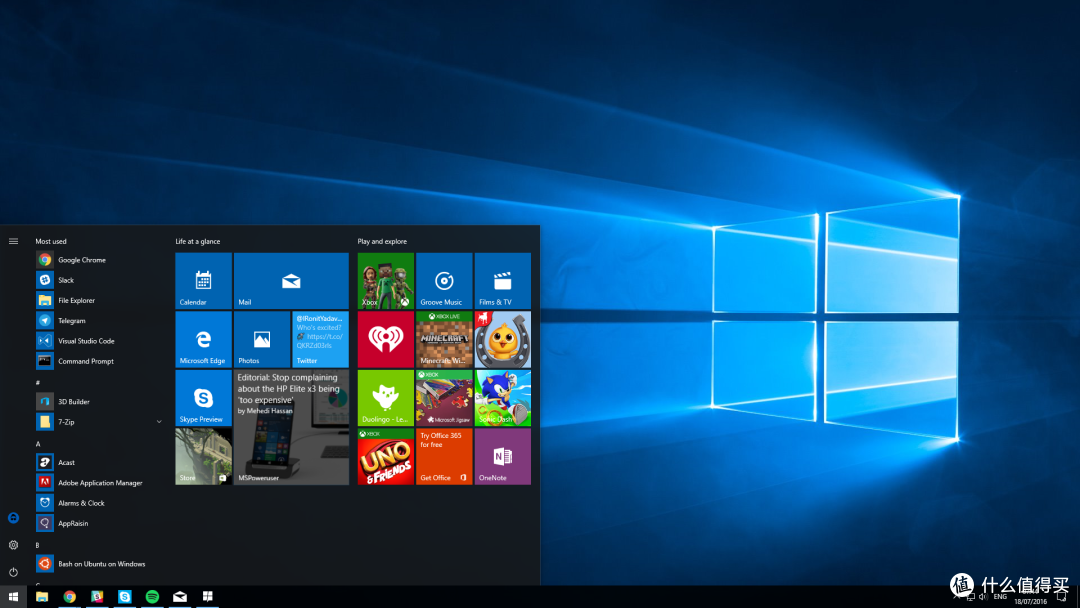The height and width of the screenshot is (608, 1080).
Task: Open the UNO & Friends tile
Action: (386, 456)
